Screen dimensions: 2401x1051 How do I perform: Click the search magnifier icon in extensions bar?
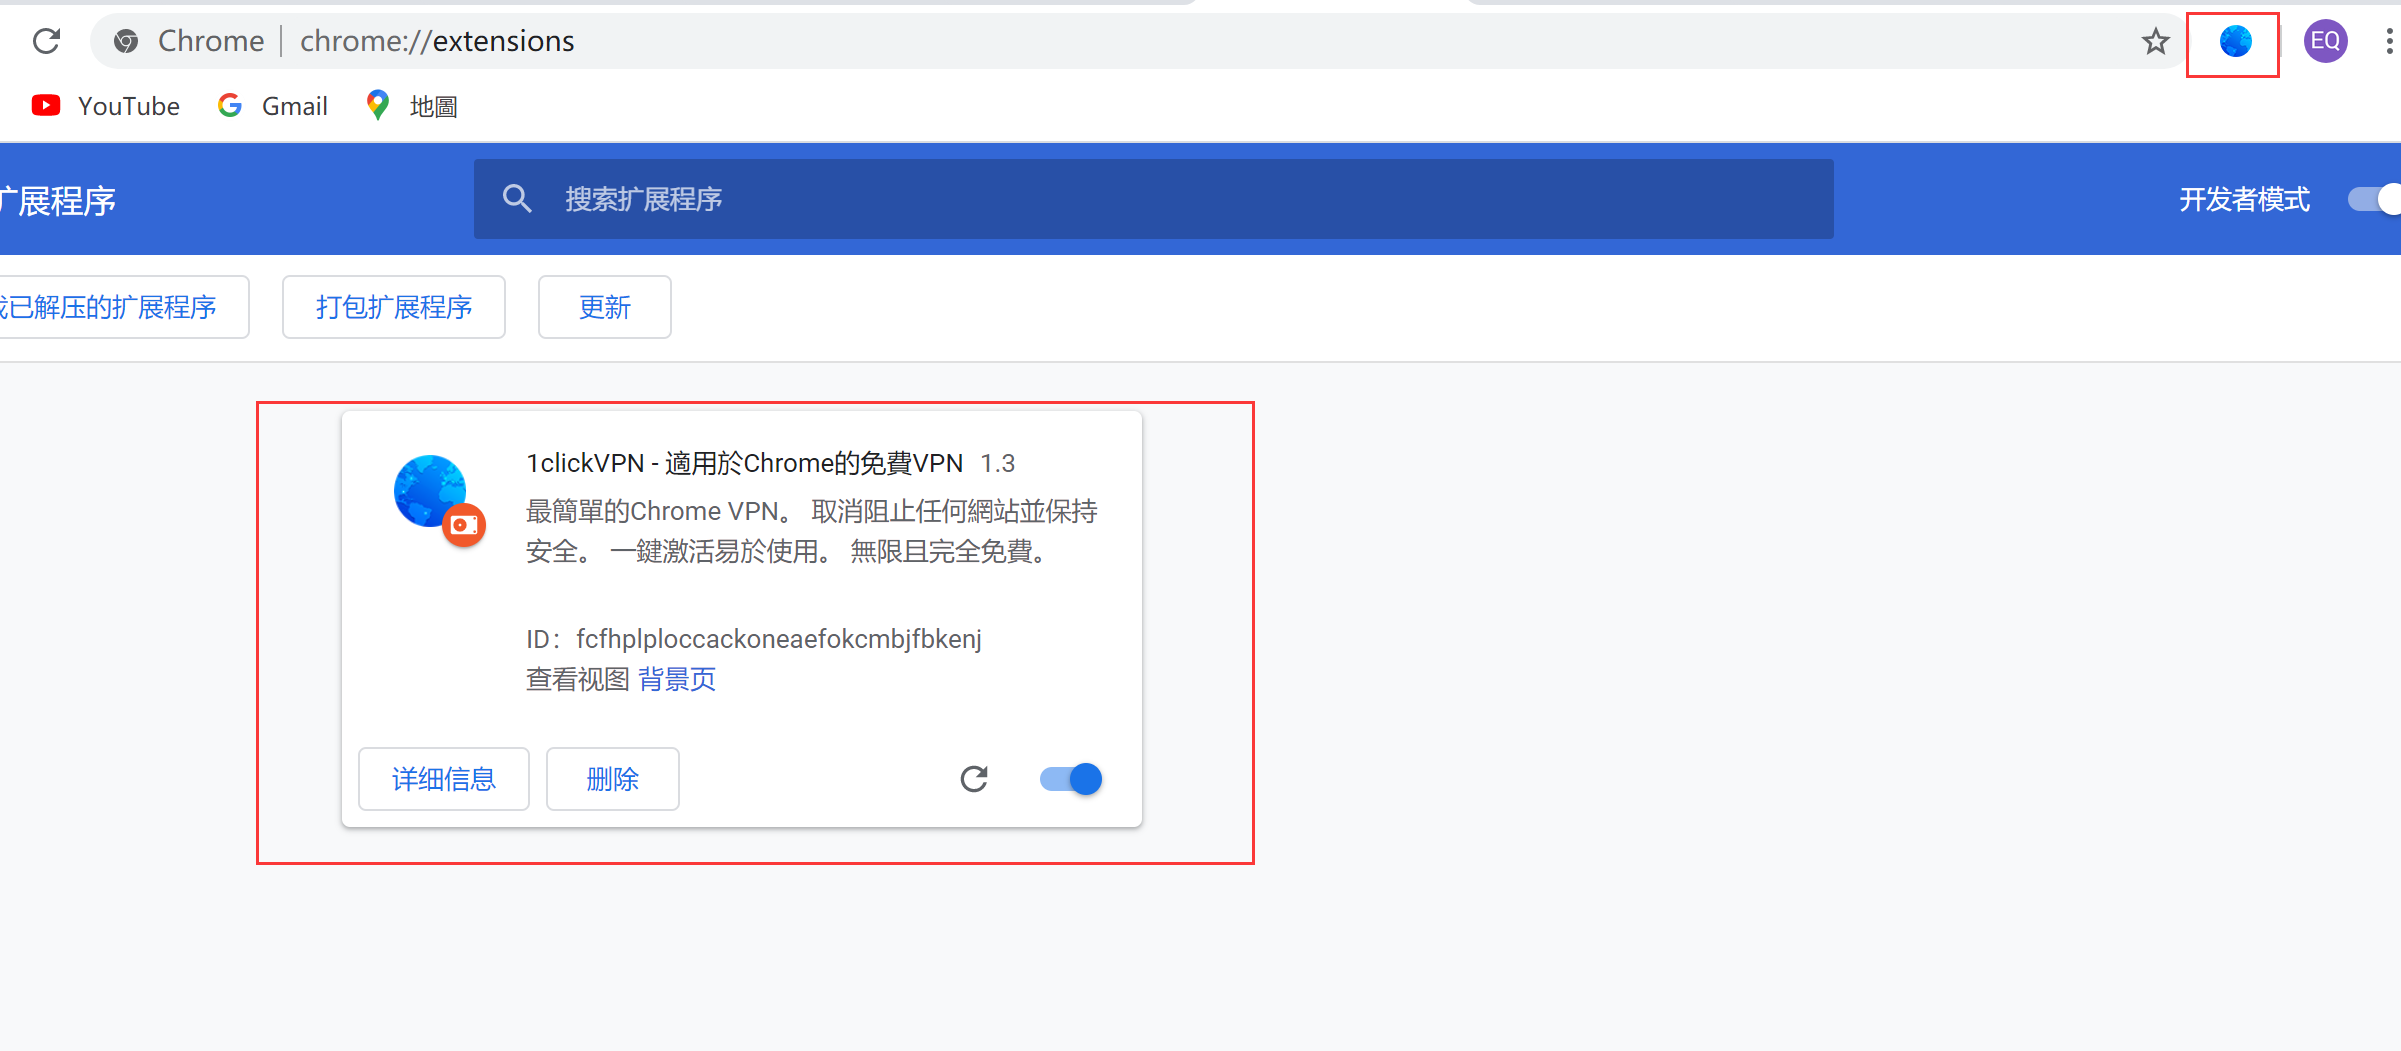click(517, 199)
